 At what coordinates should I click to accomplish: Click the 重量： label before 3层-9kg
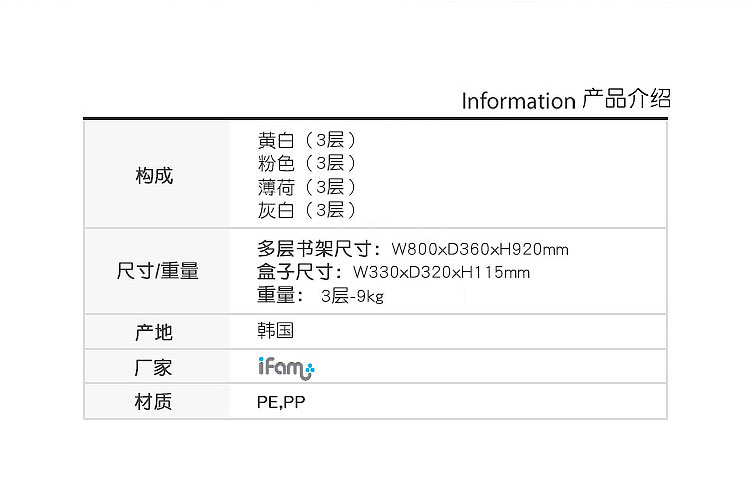click(279, 295)
